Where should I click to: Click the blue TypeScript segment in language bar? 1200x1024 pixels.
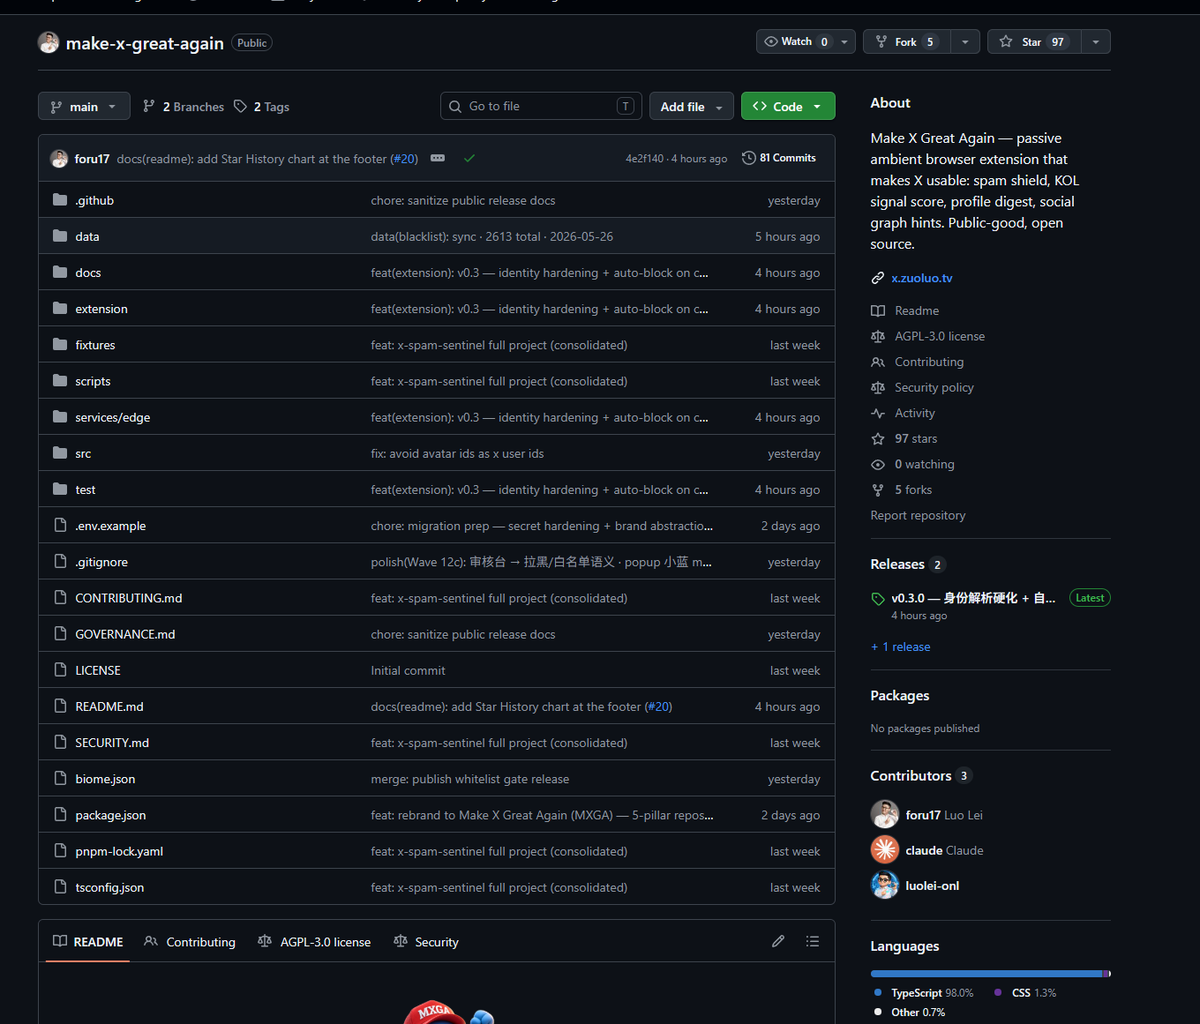[986, 973]
